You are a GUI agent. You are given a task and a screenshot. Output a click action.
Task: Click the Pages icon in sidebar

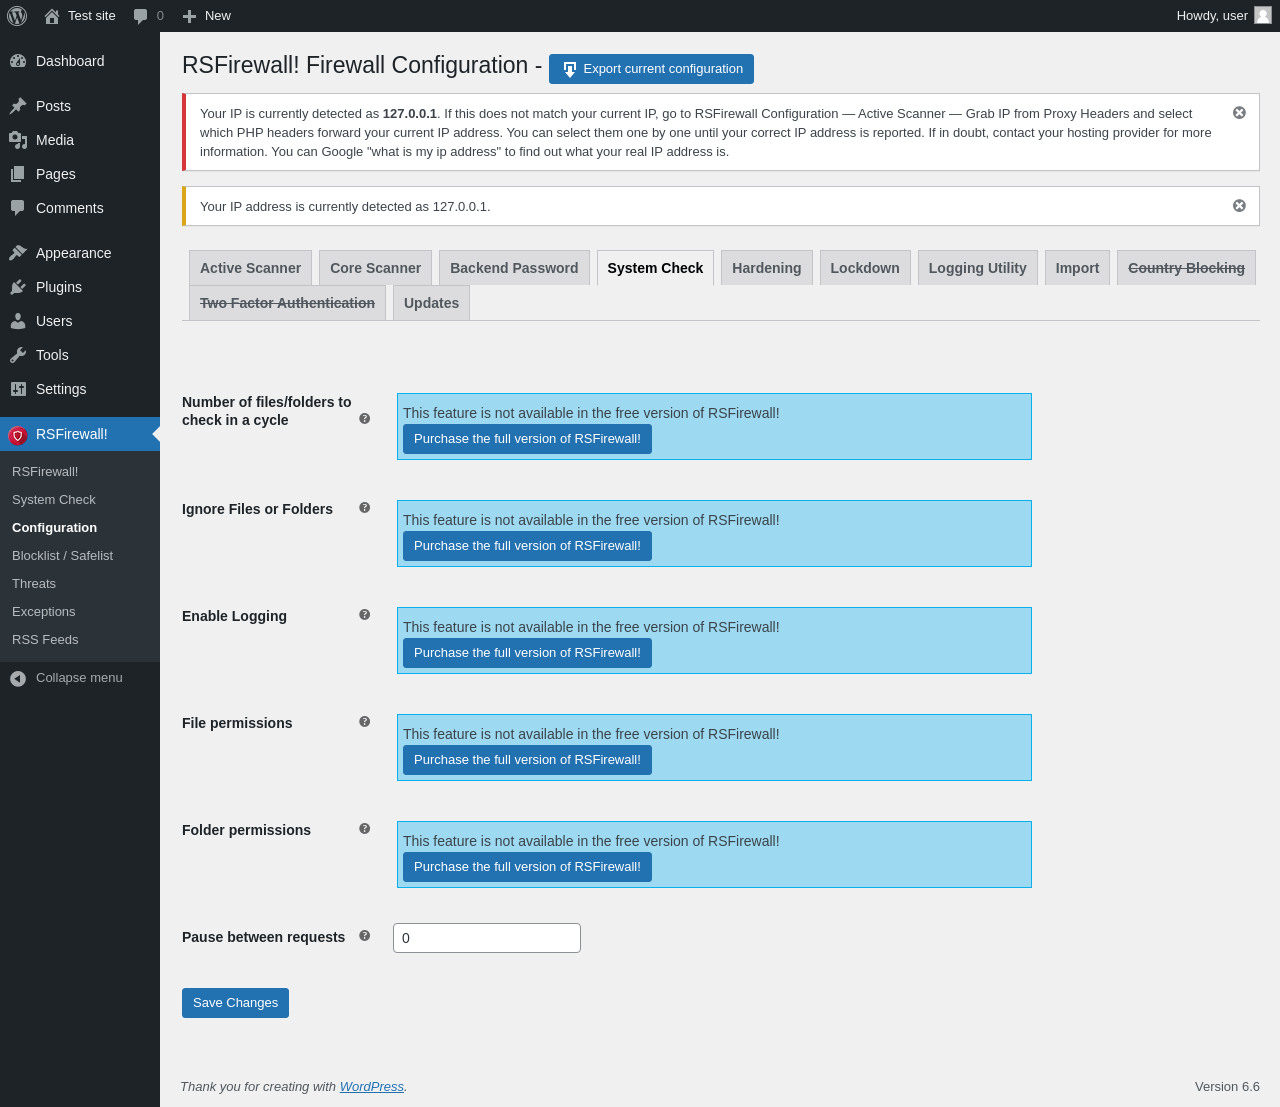(x=18, y=174)
